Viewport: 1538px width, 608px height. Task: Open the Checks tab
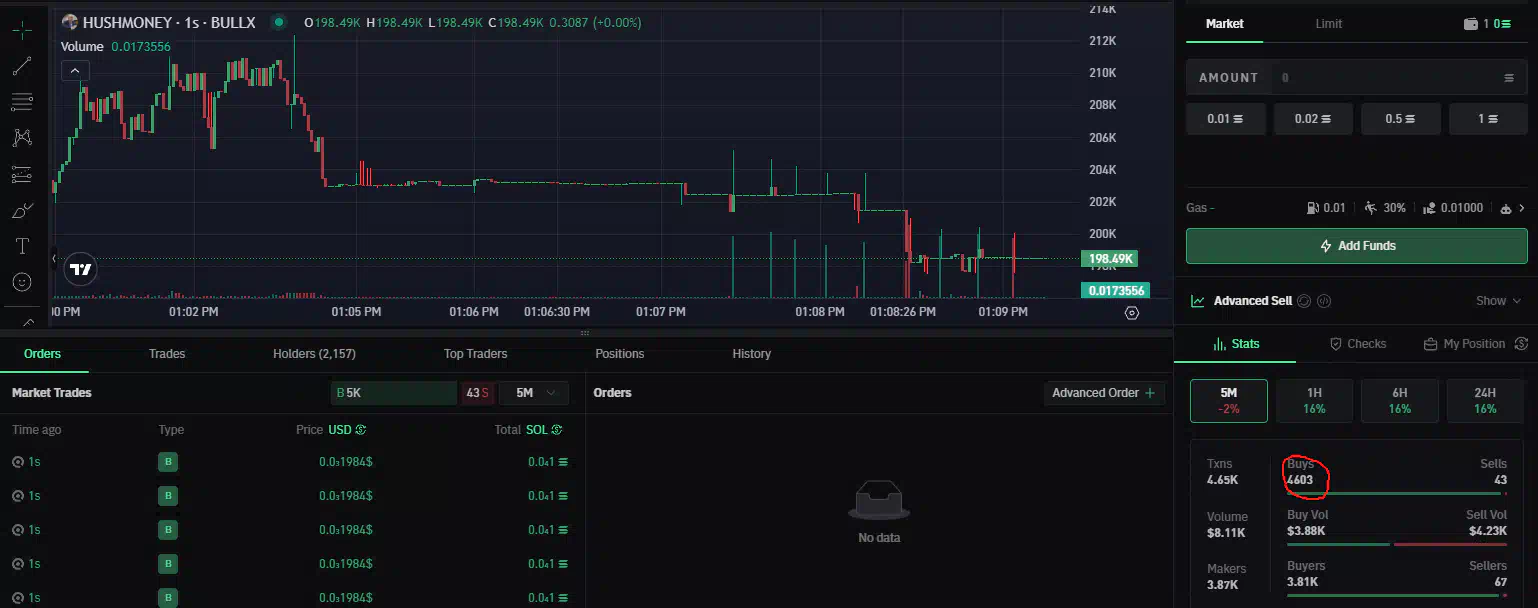point(1357,344)
